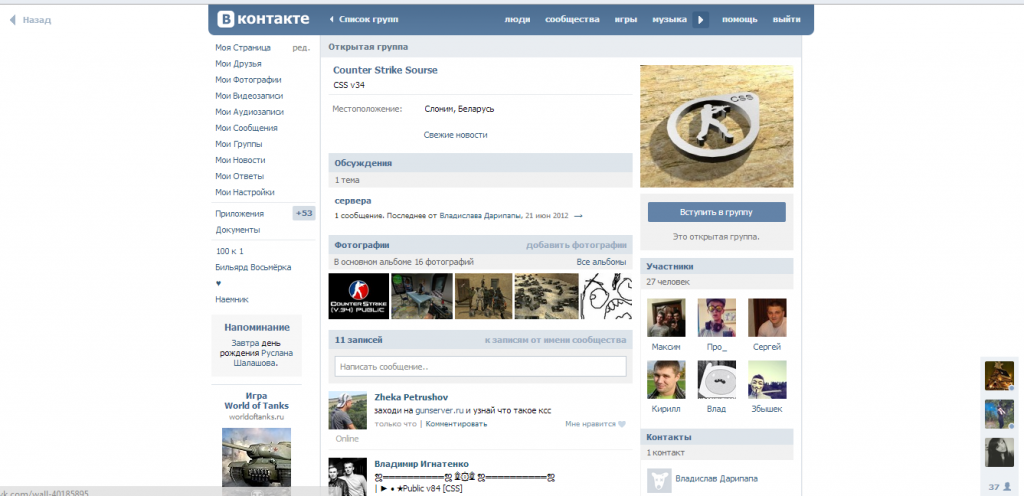Click the Комментировать link under Zheka's post
This screenshot has height=496, width=1024.
pos(456,424)
